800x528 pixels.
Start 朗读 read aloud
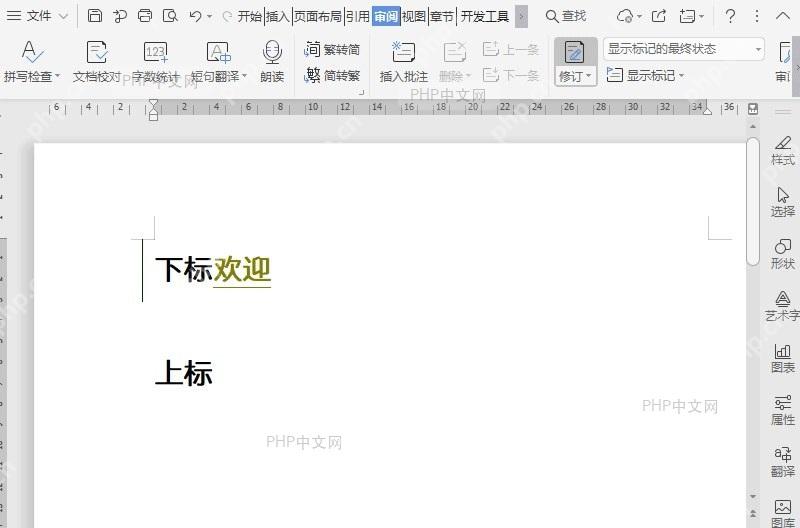[x=272, y=62]
